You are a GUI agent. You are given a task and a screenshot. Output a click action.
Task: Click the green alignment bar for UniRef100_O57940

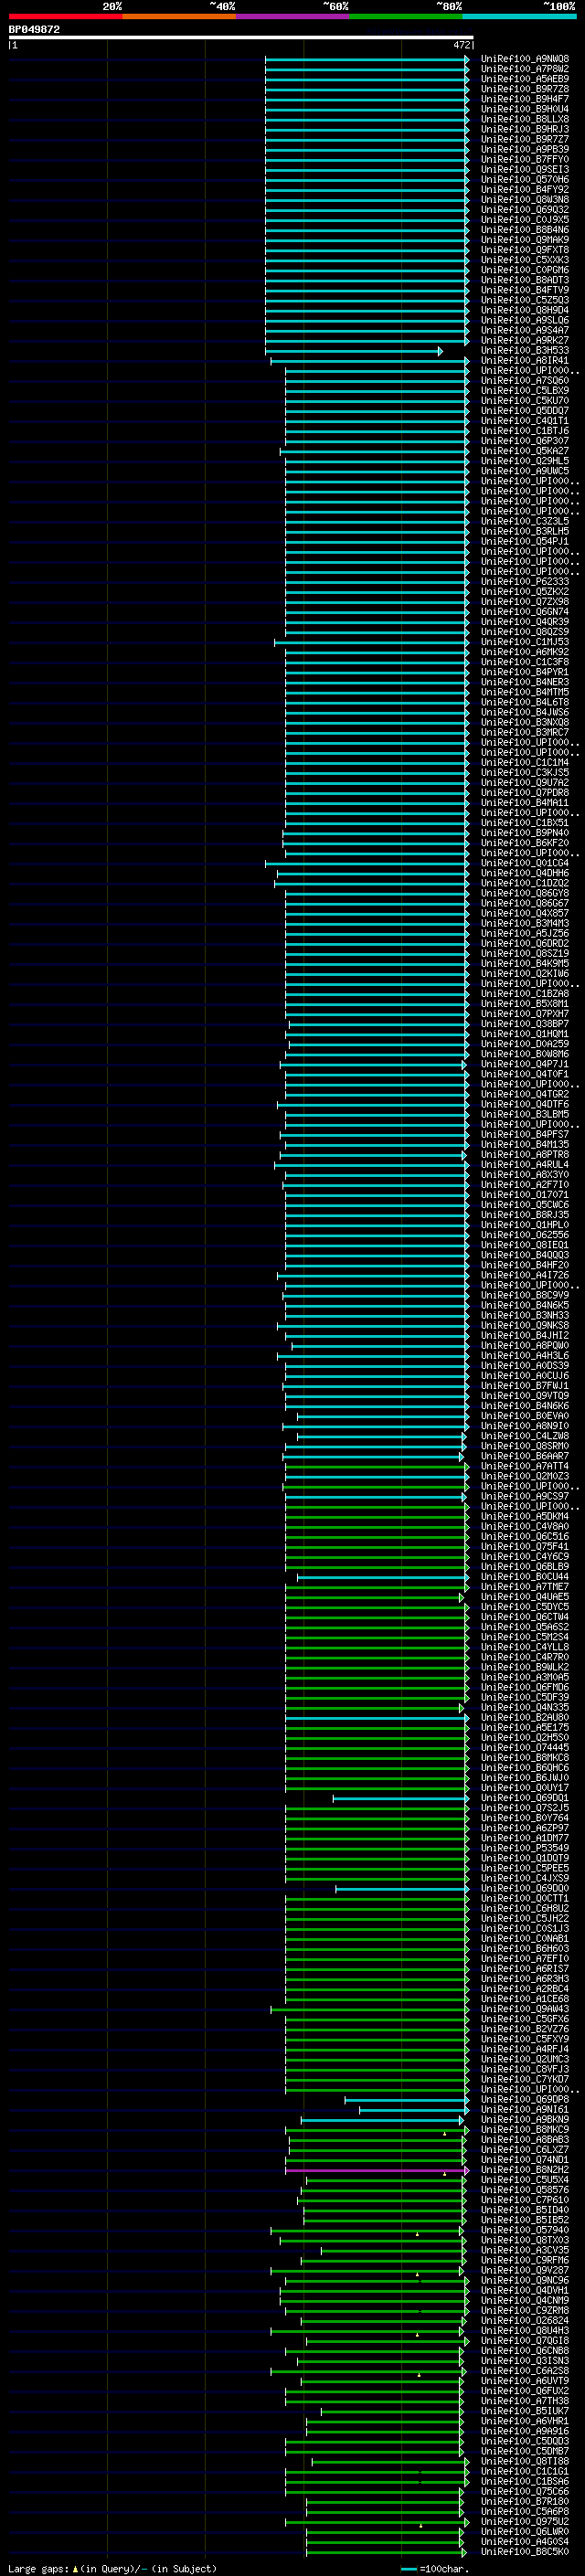point(368,2231)
